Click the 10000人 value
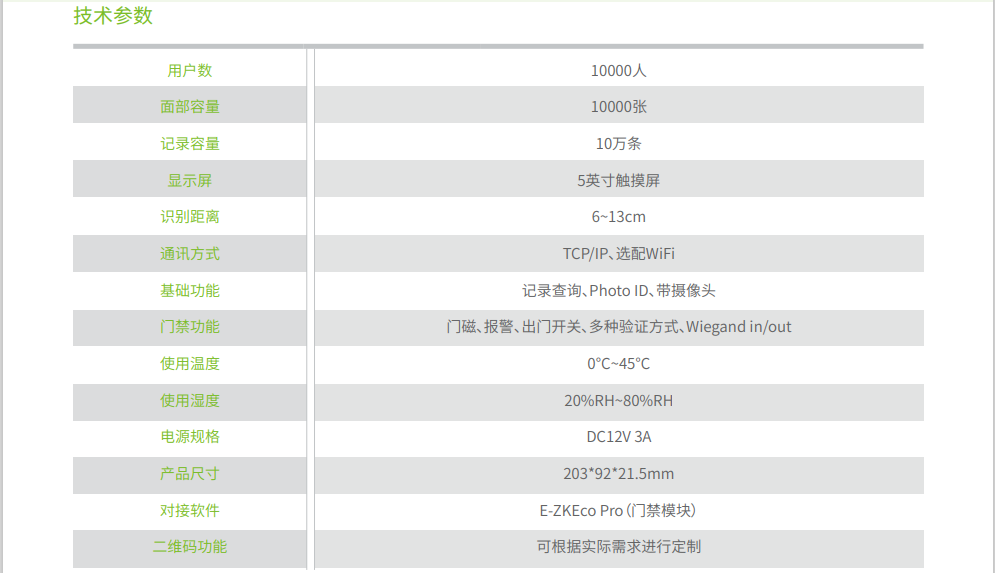 [x=619, y=70]
